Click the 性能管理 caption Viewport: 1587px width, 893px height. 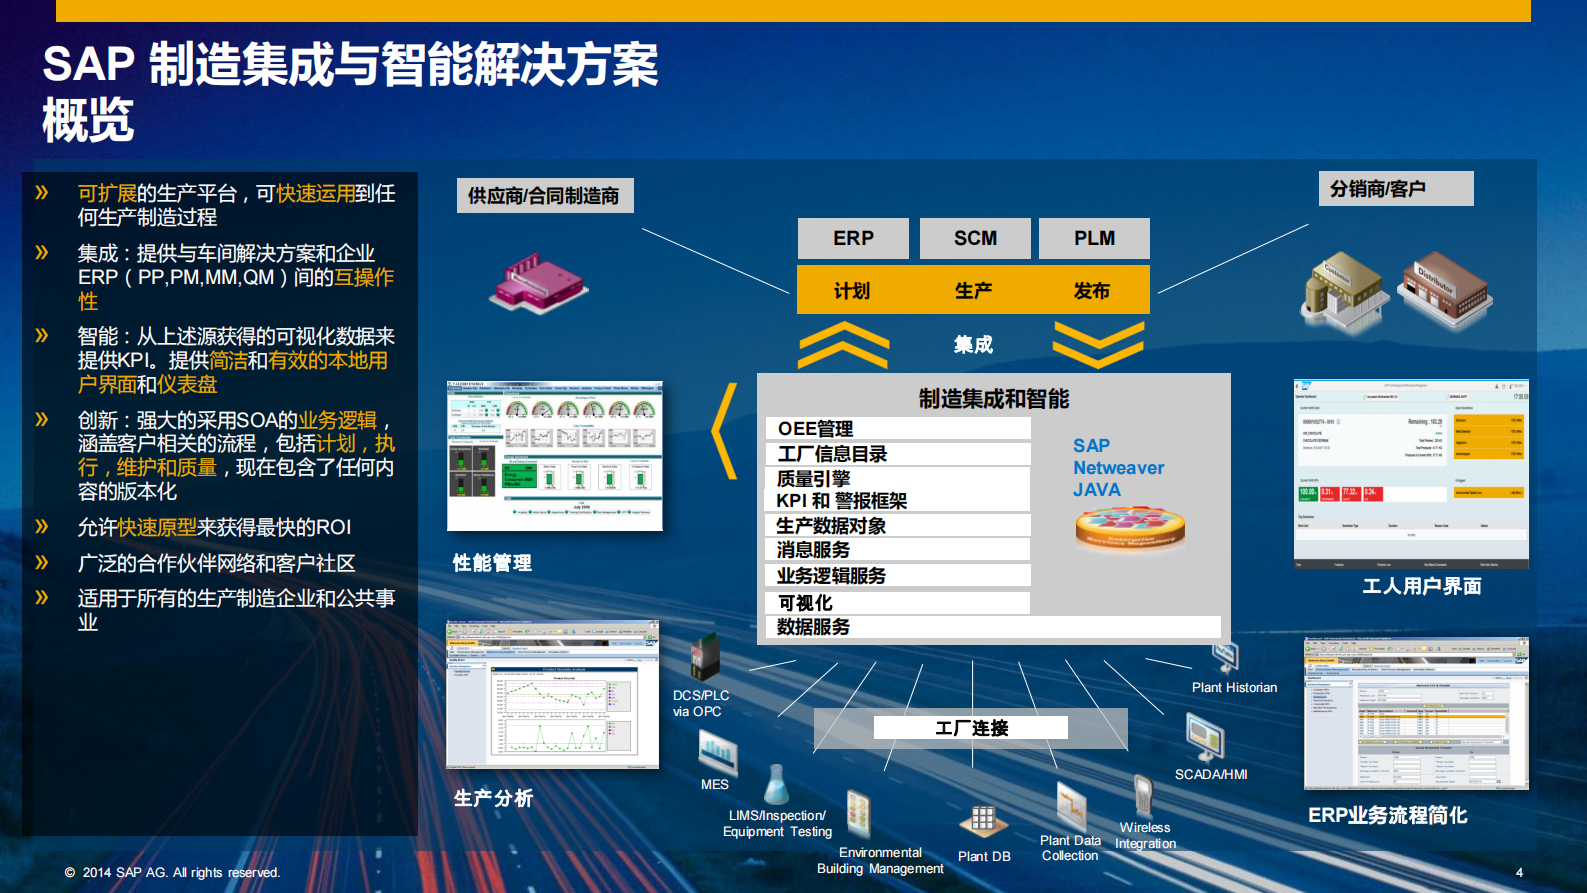tap(492, 563)
